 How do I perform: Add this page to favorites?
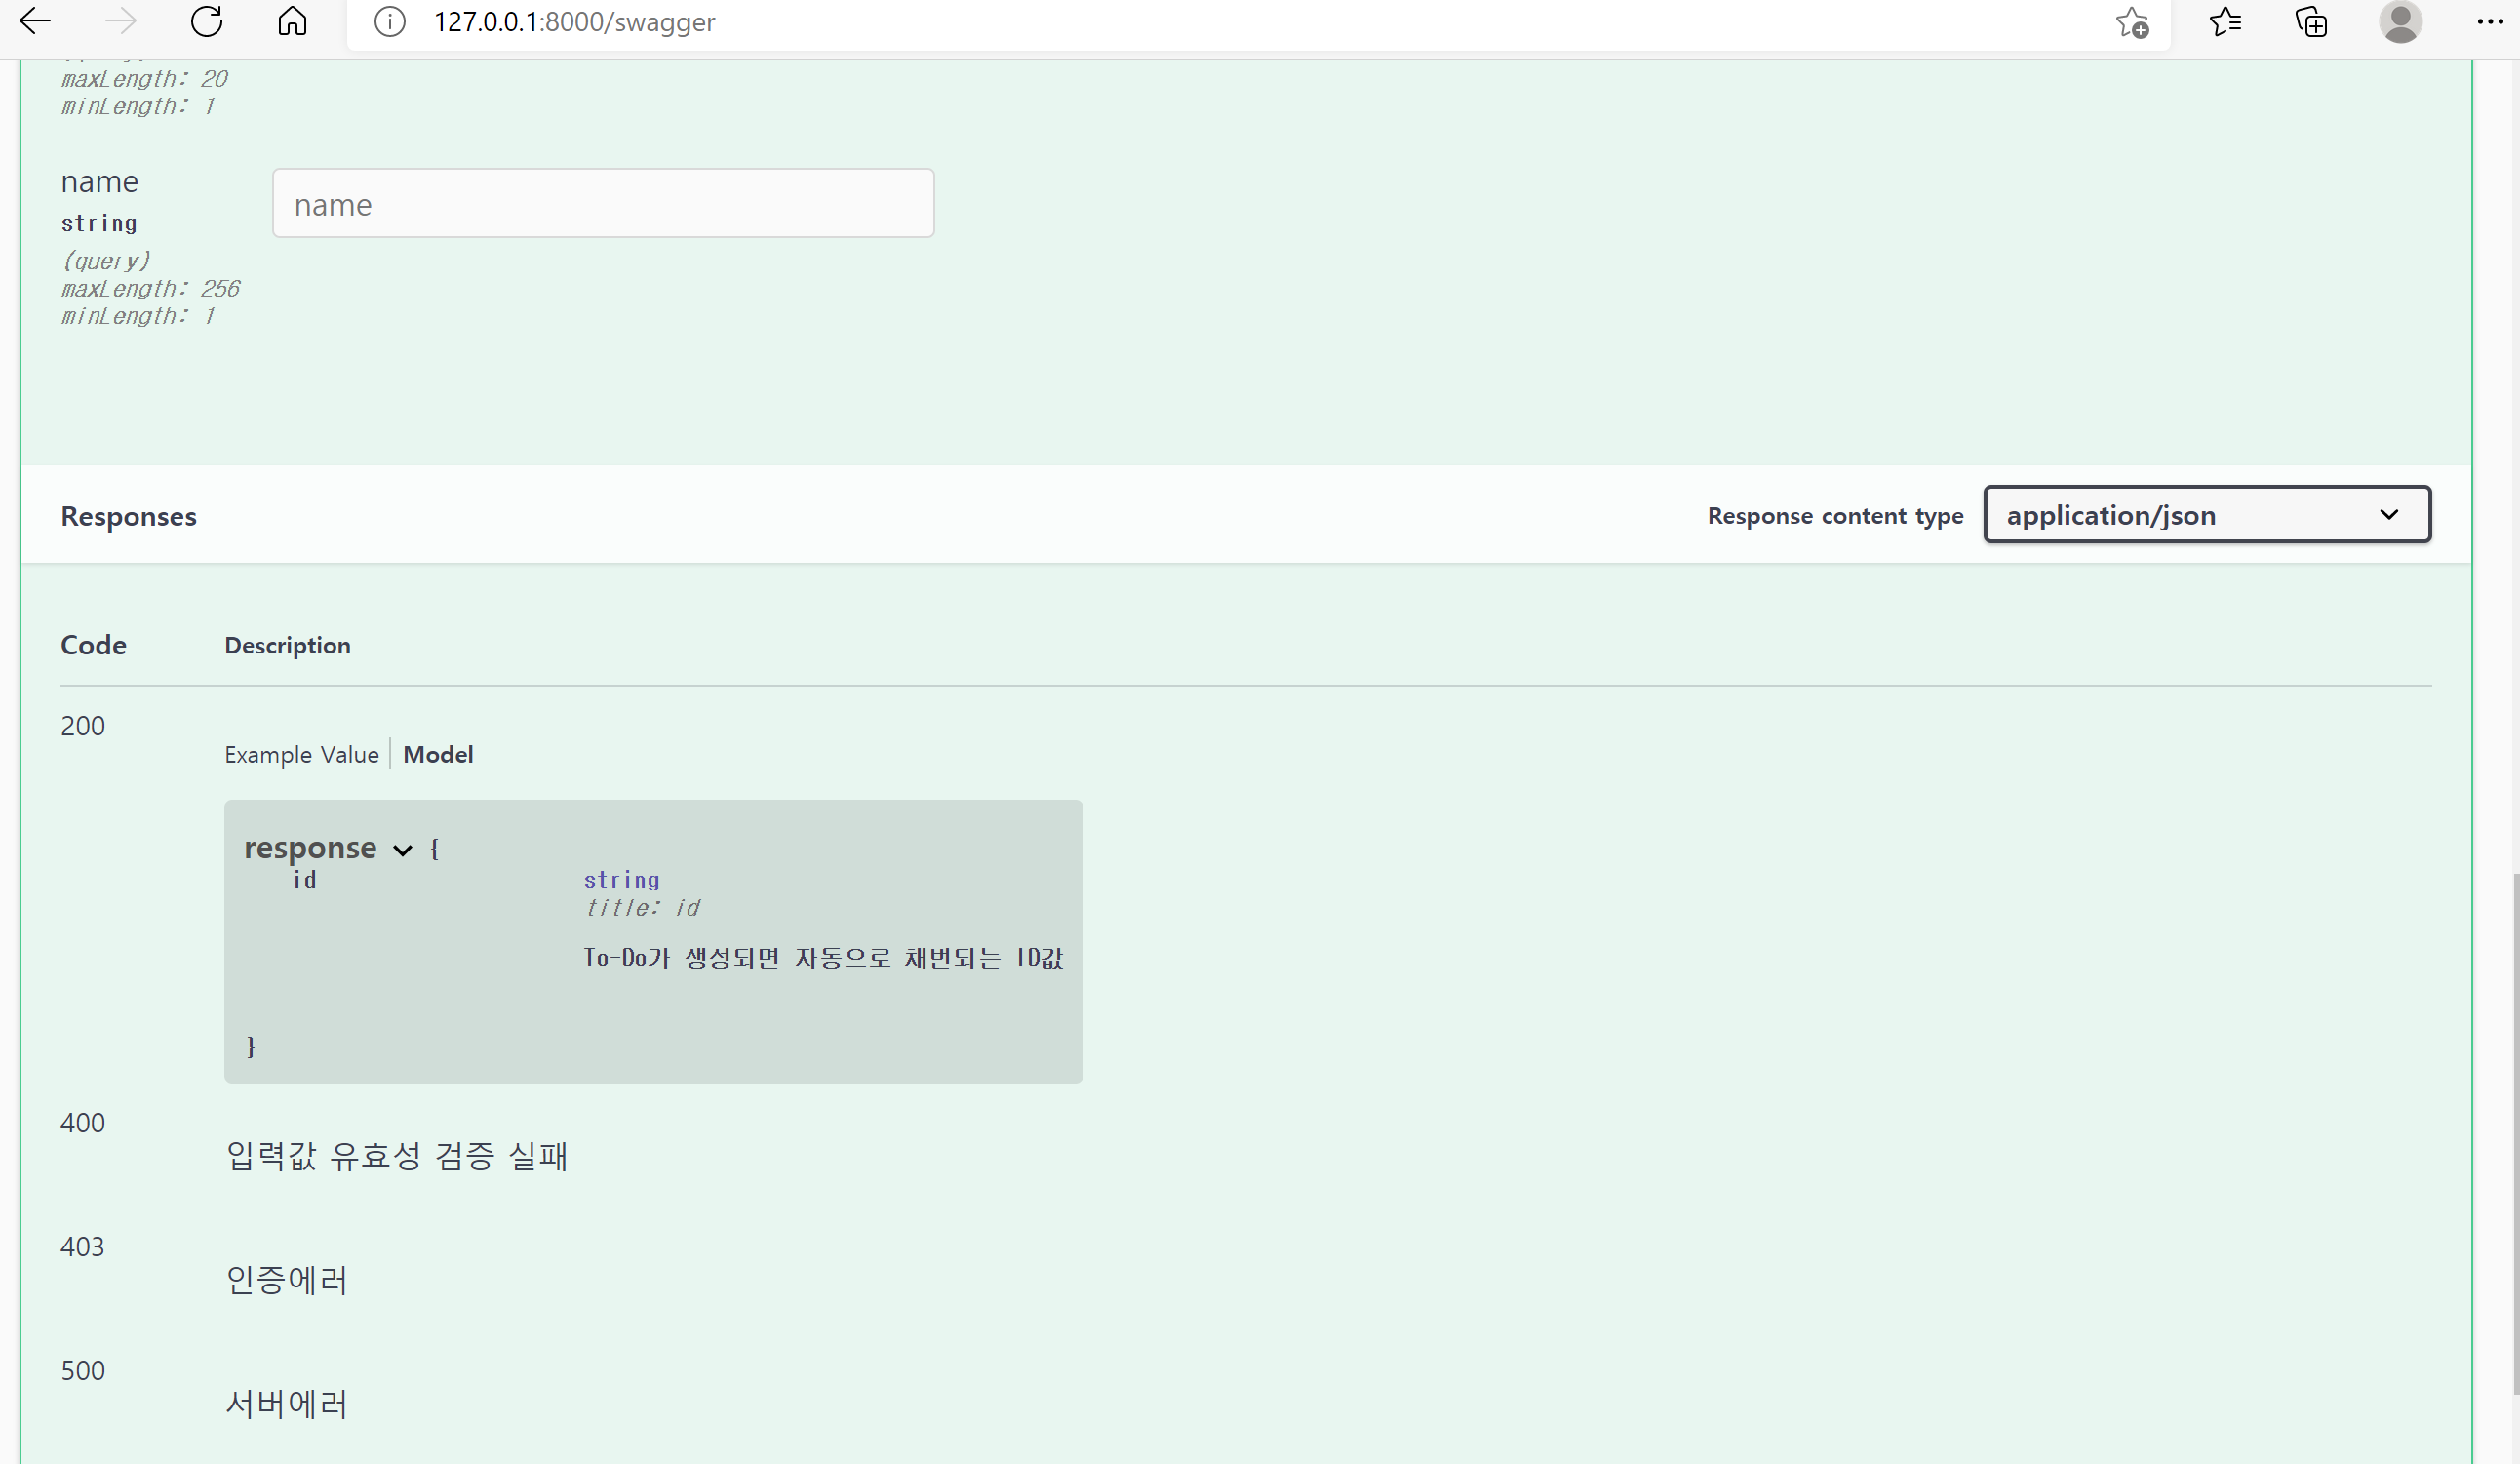point(2131,22)
